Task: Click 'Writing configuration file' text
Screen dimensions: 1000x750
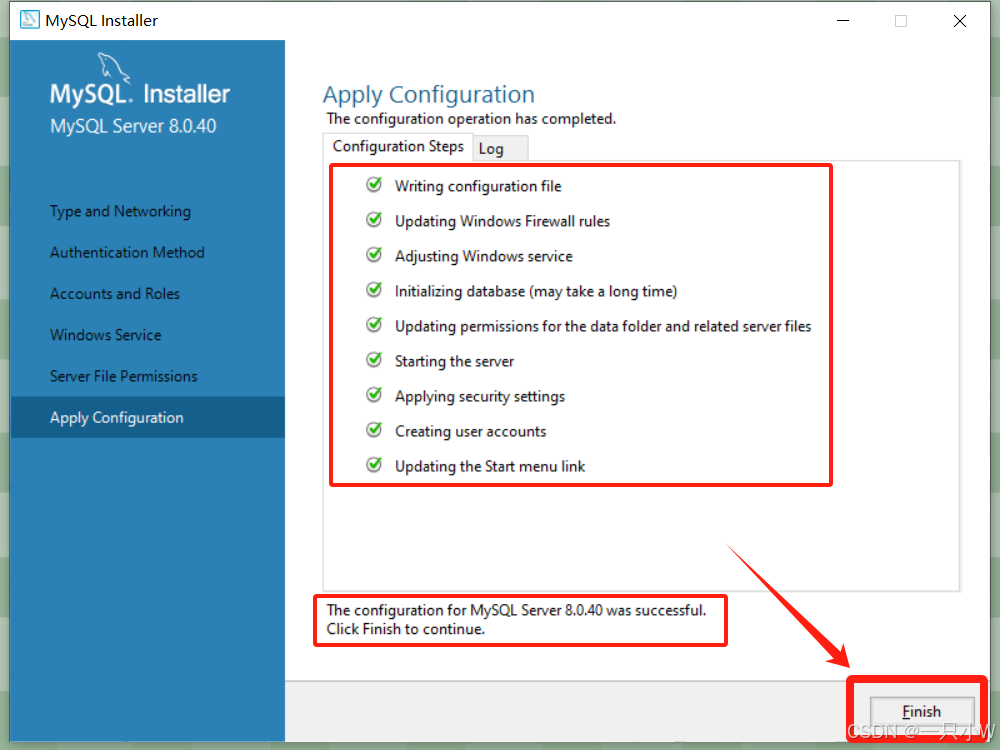Action: tap(478, 186)
